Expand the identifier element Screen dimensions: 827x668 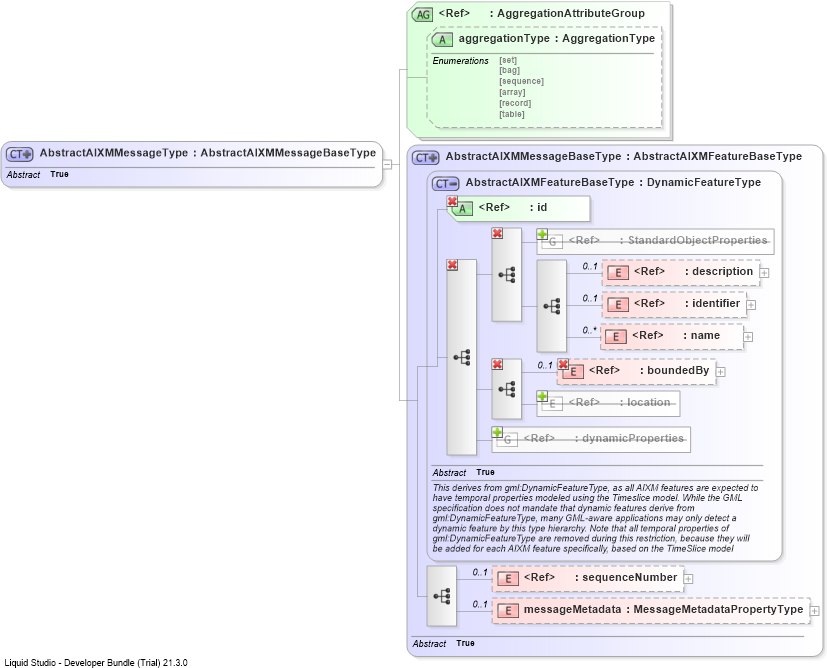(x=752, y=305)
